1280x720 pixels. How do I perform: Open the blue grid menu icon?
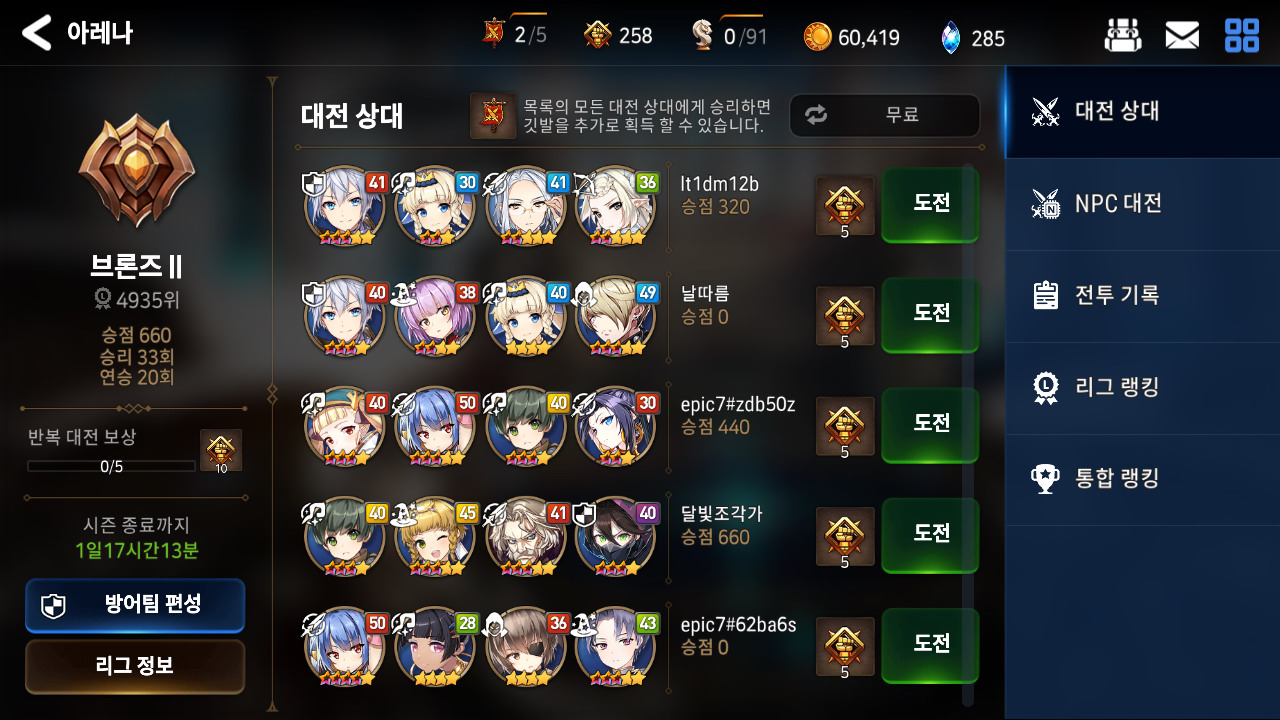click(1242, 36)
